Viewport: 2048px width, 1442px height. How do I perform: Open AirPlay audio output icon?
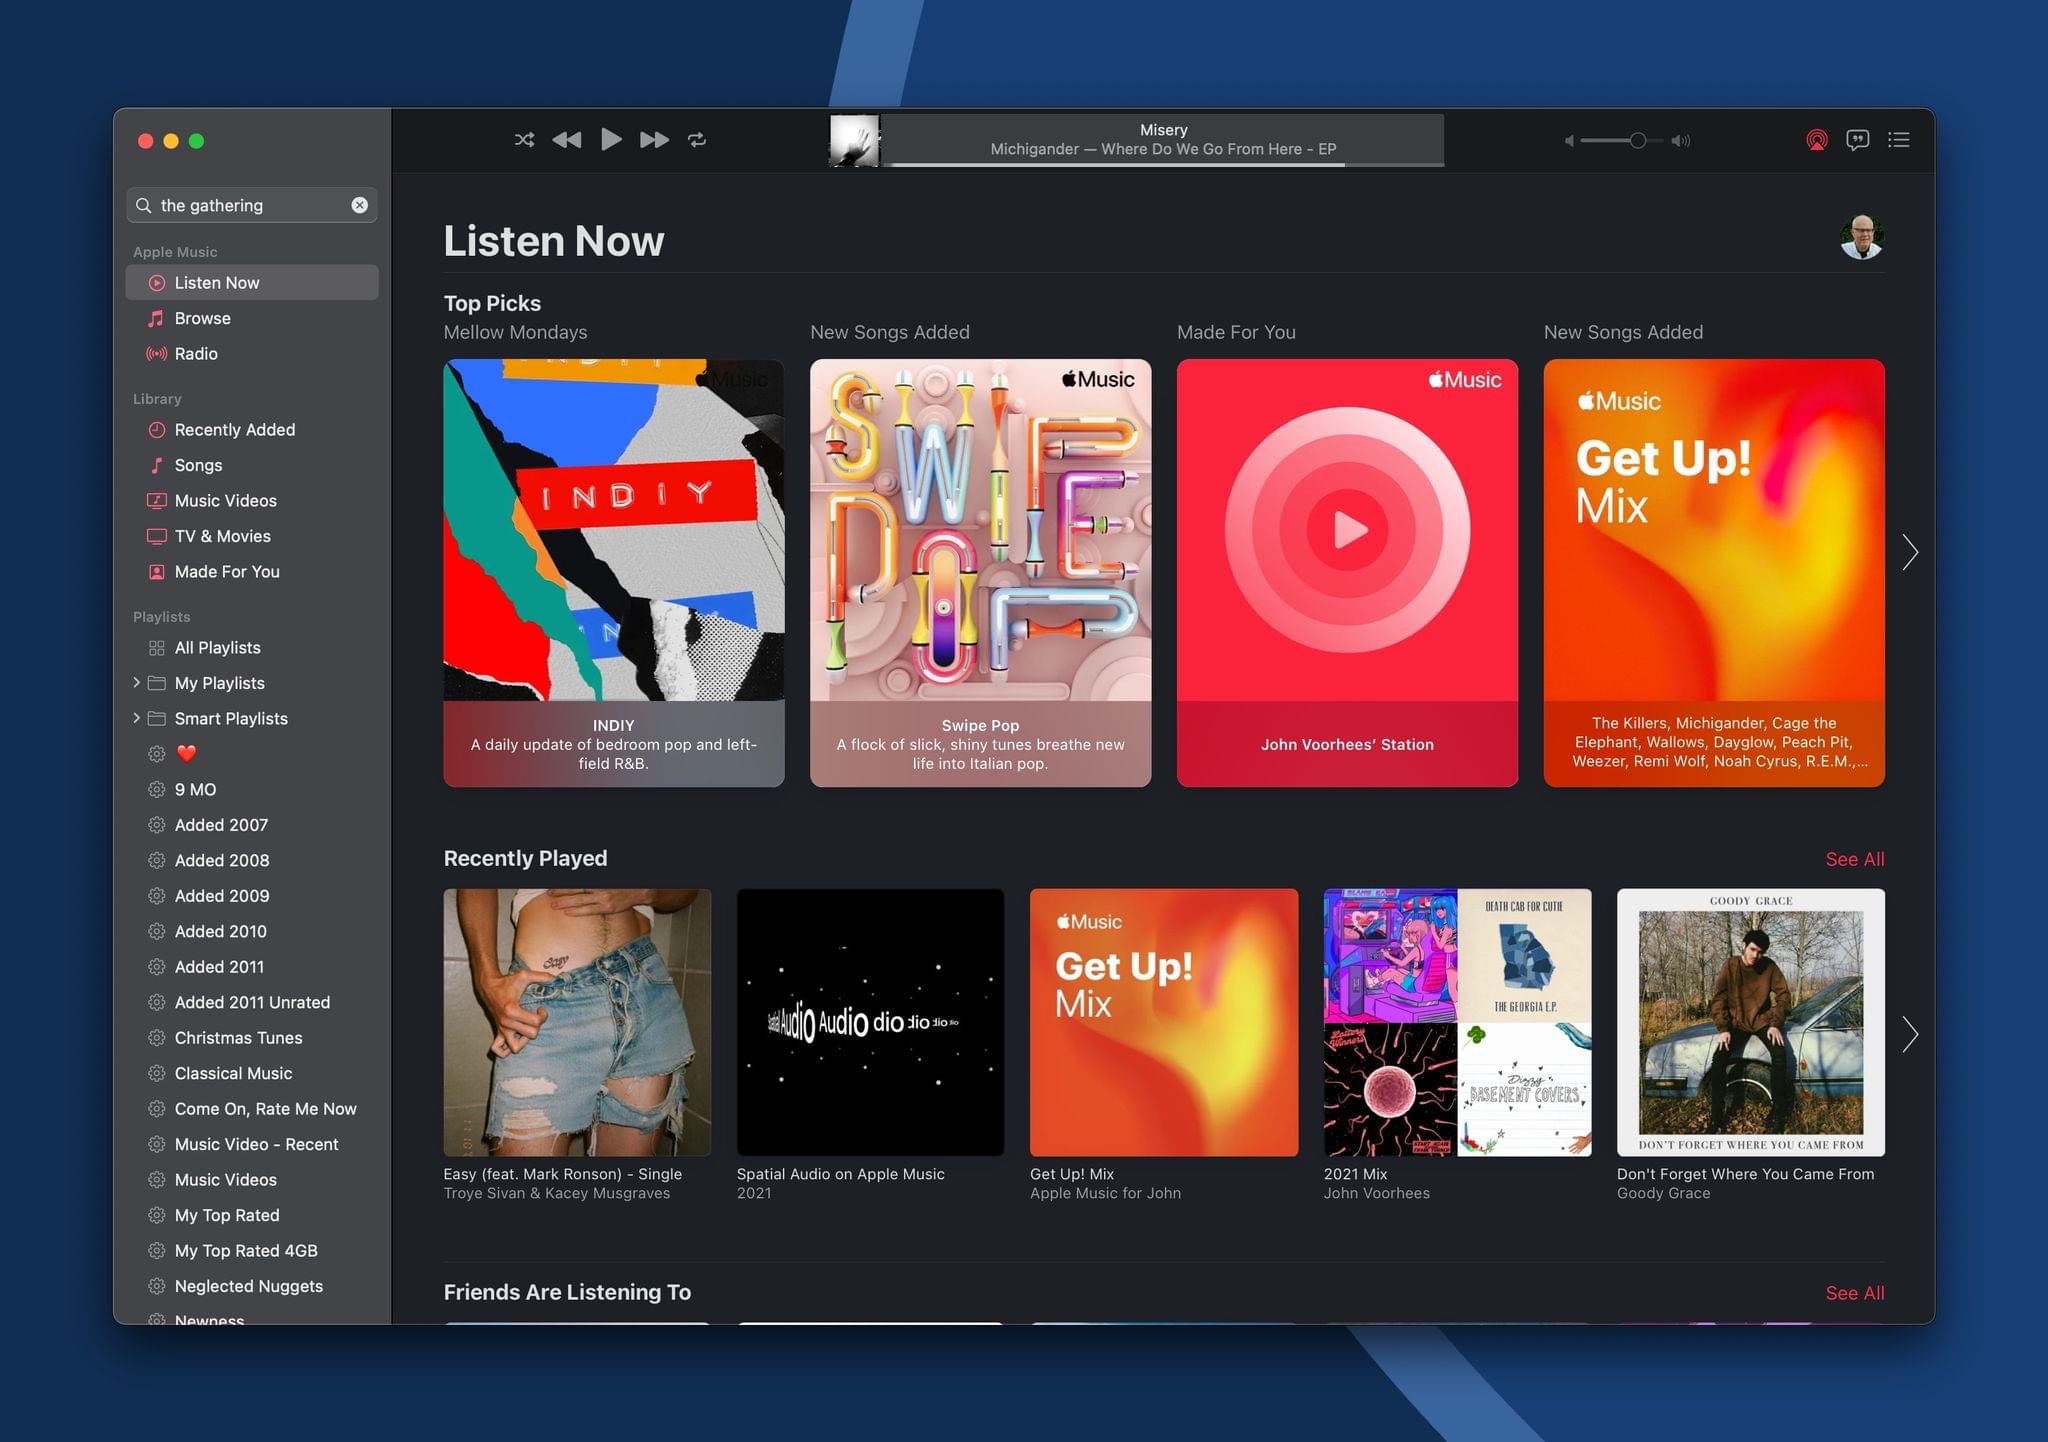(x=1817, y=140)
